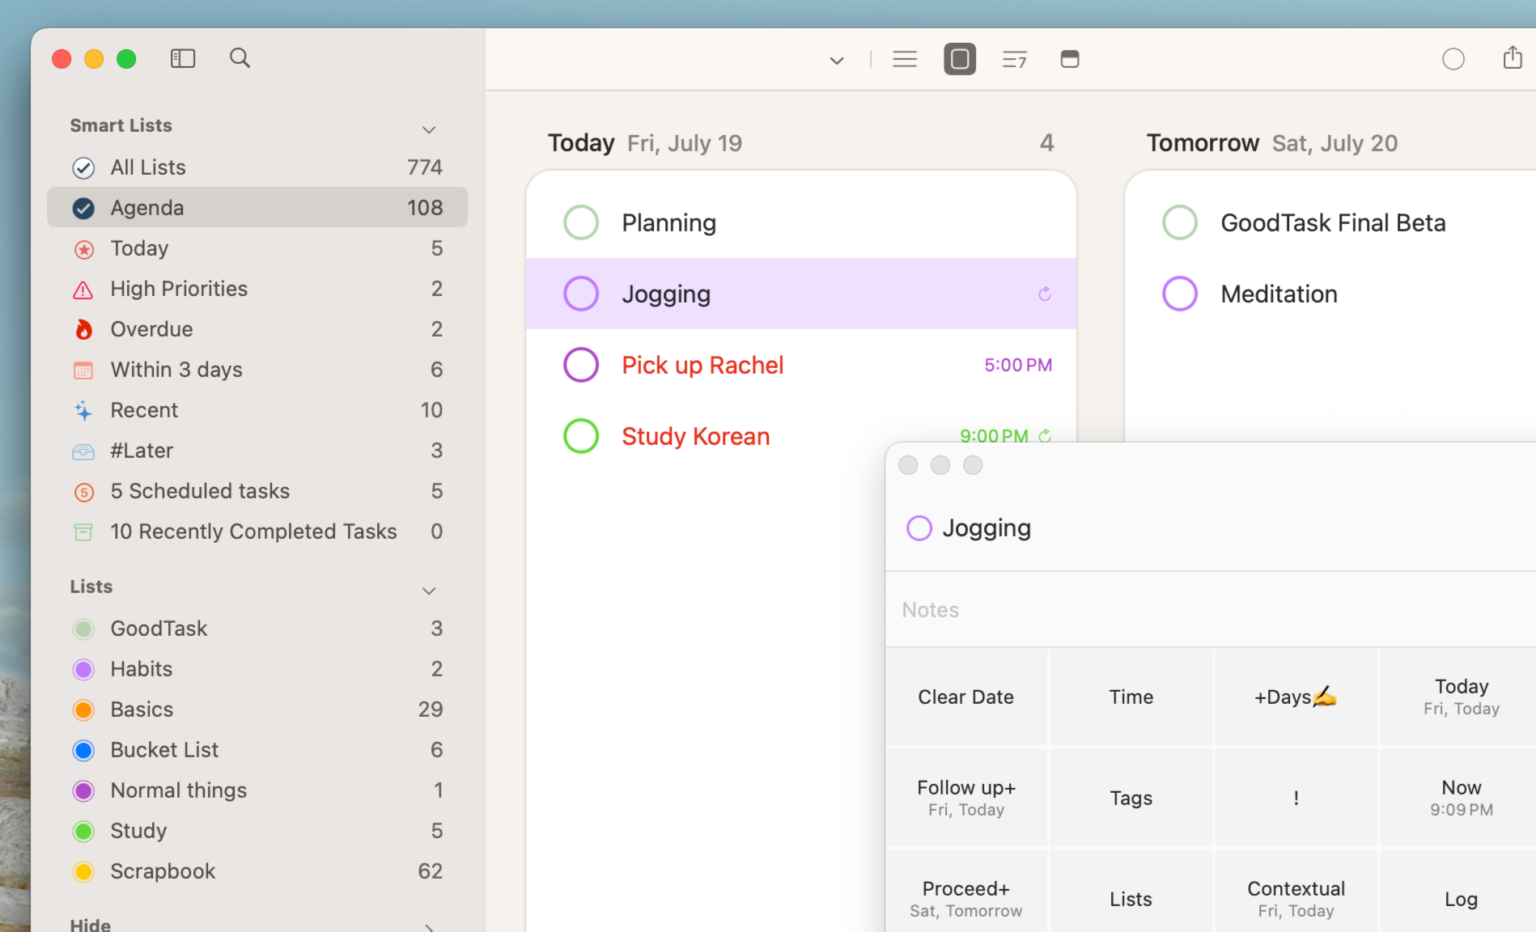Open the board/calendar view icon
Image resolution: width=1536 pixels, height=932 pixels.
pos(1070,59)
